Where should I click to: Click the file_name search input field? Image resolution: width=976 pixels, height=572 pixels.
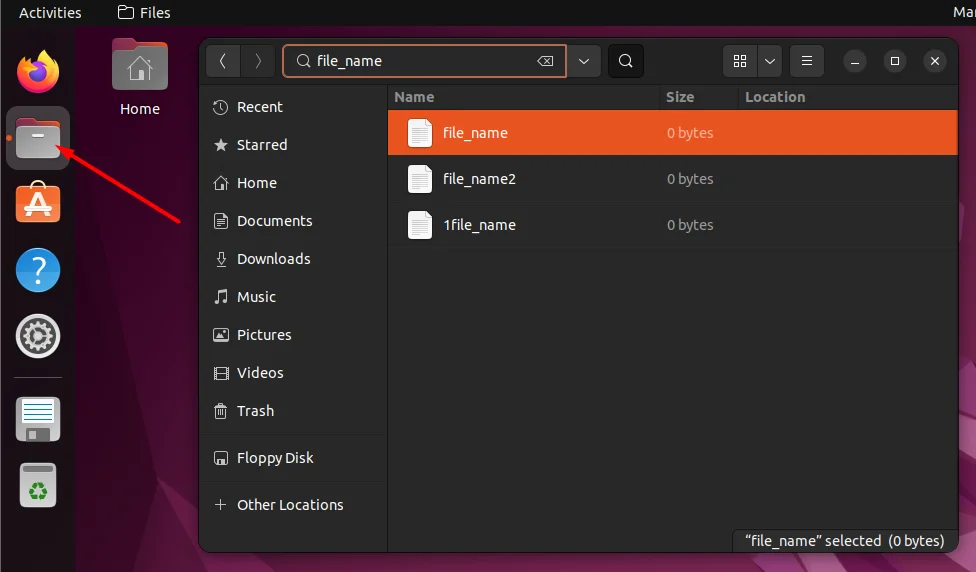(x=425, y=61)
